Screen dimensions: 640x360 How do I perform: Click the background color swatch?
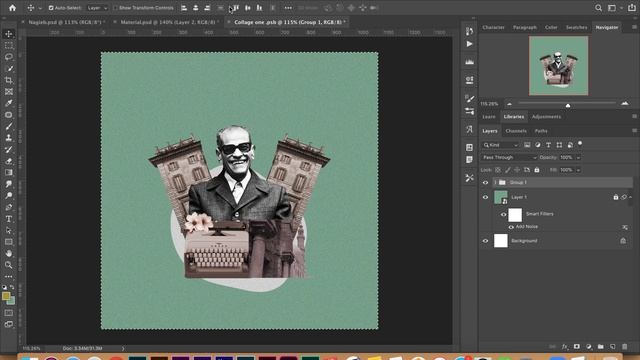[12, 302]
